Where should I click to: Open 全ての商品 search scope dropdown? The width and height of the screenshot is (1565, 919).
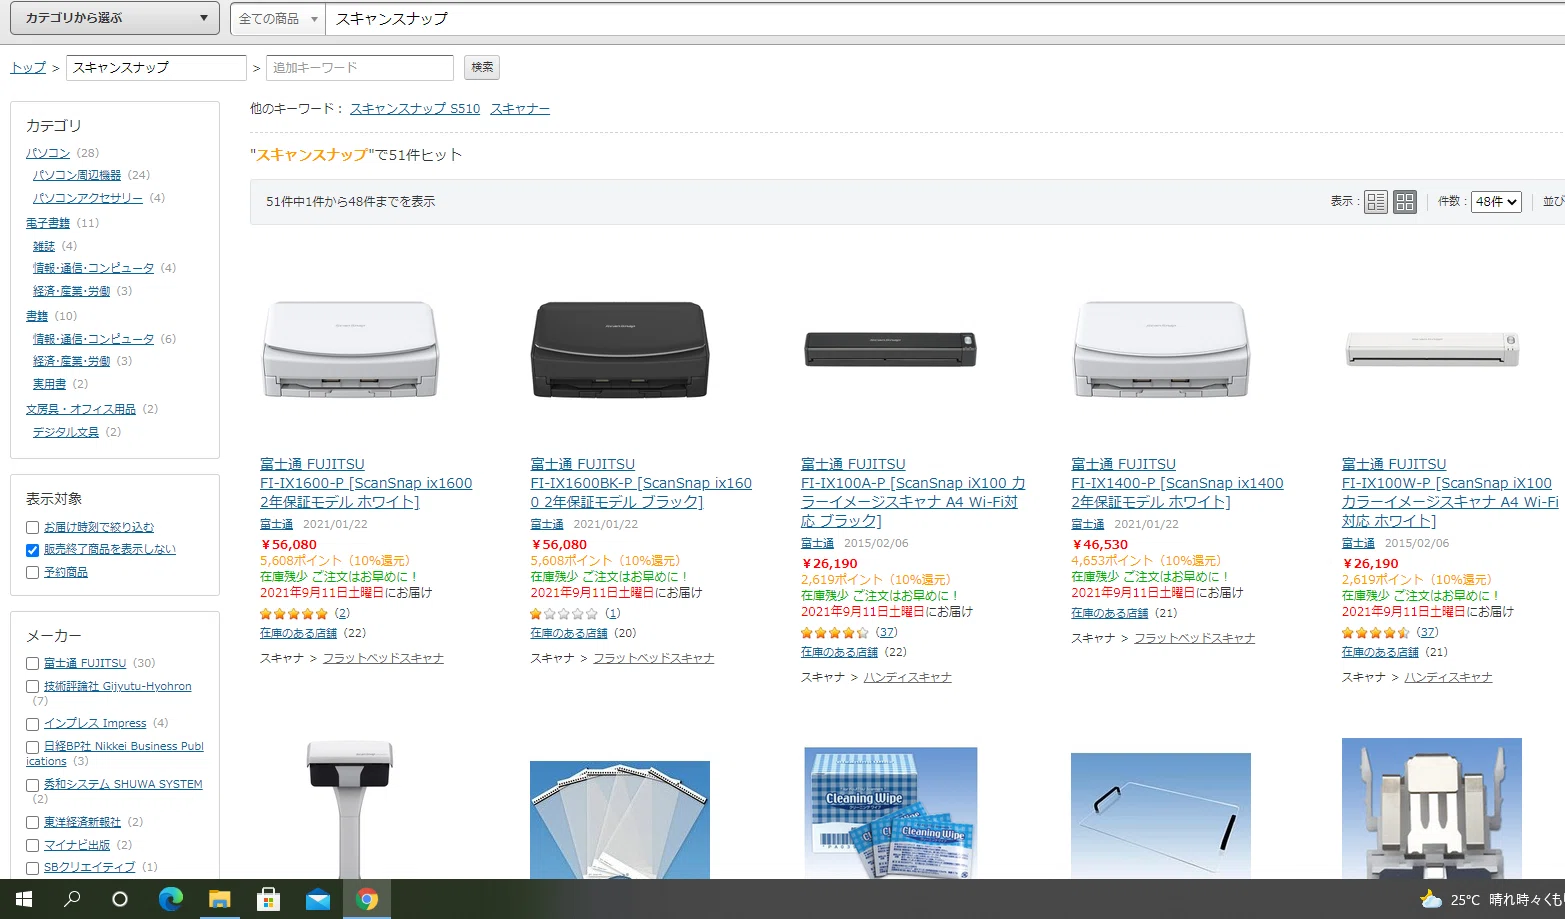[x=278, y=19]
